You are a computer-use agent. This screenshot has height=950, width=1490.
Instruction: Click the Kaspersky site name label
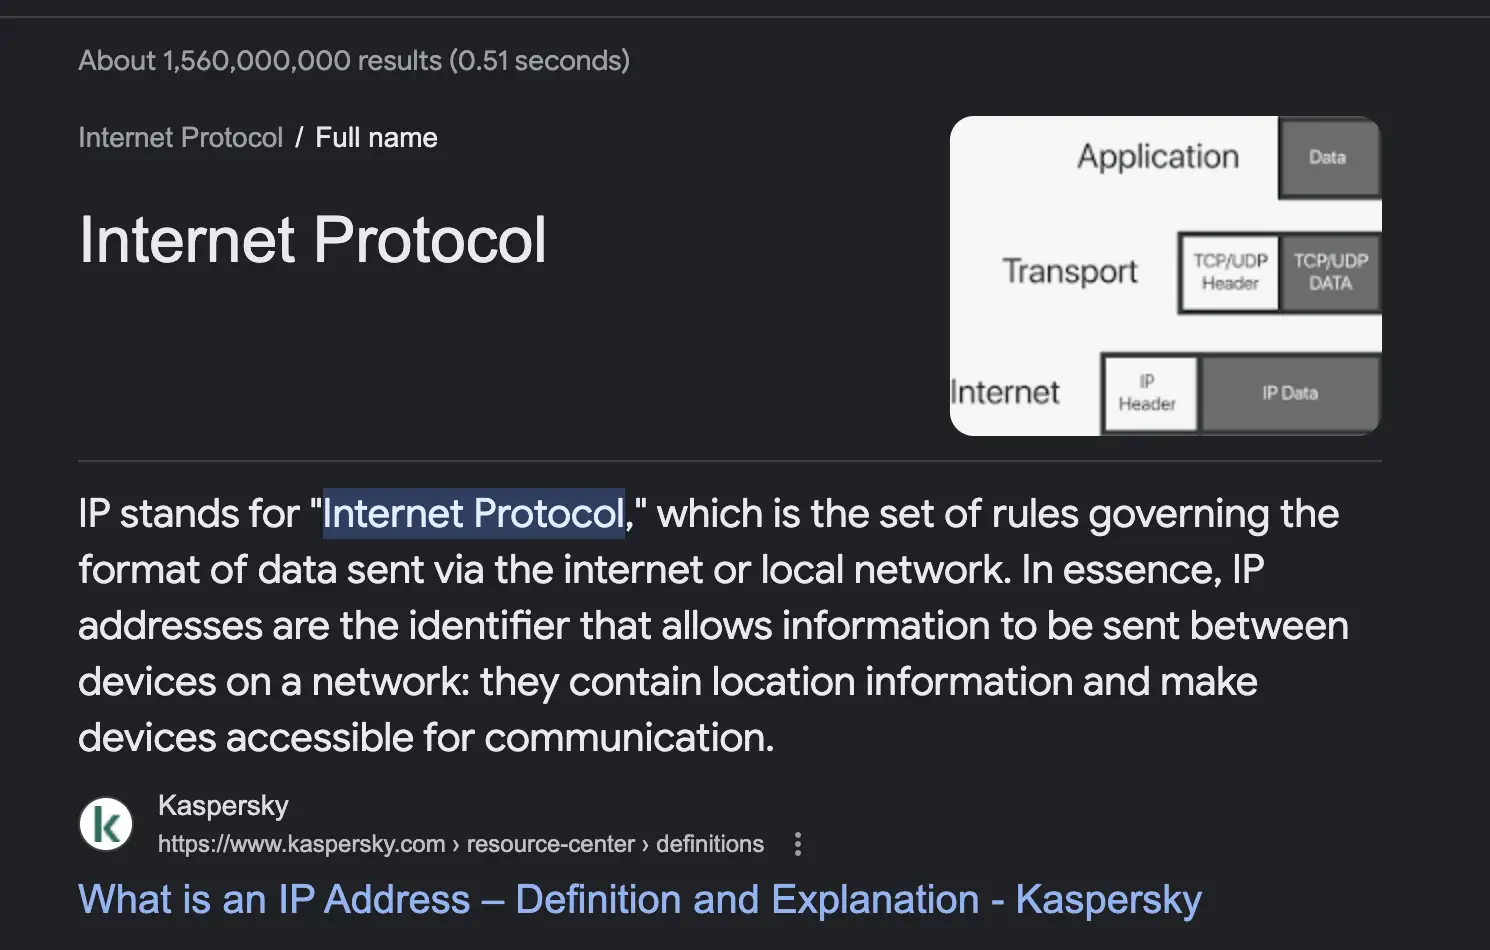click(x=223, y=805)
